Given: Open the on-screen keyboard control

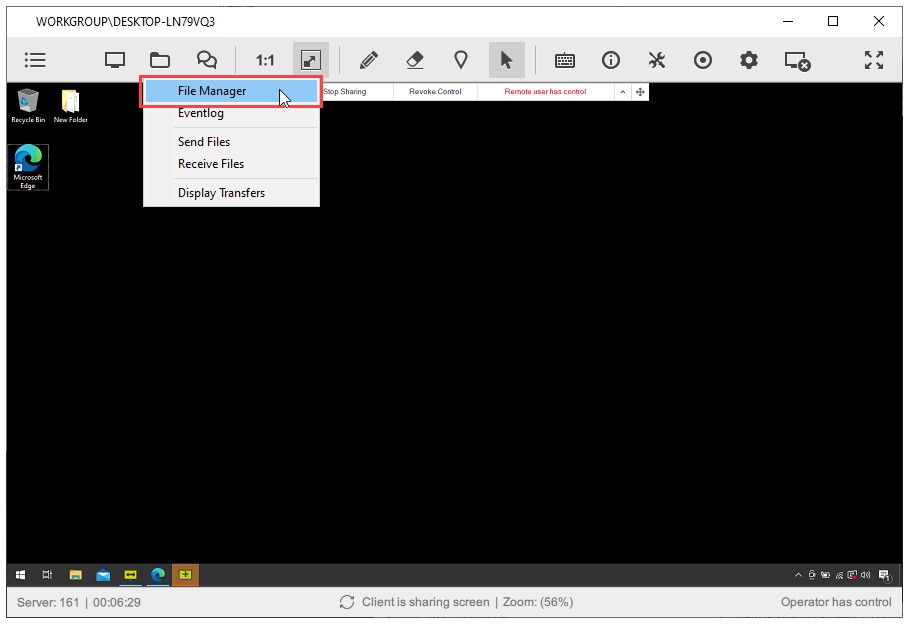Looking at the screenshot, I should (564, 60).
